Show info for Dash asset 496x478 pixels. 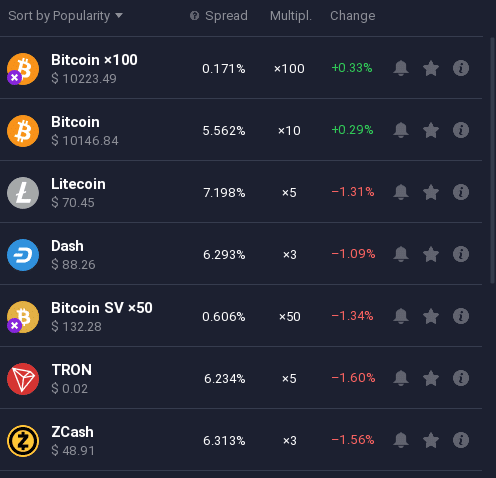[x=461, y=254]
